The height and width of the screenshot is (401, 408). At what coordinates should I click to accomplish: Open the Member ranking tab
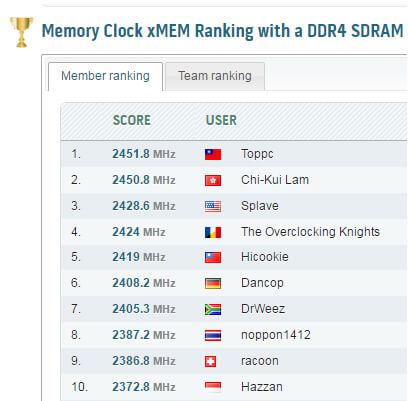tap(105, 76)
